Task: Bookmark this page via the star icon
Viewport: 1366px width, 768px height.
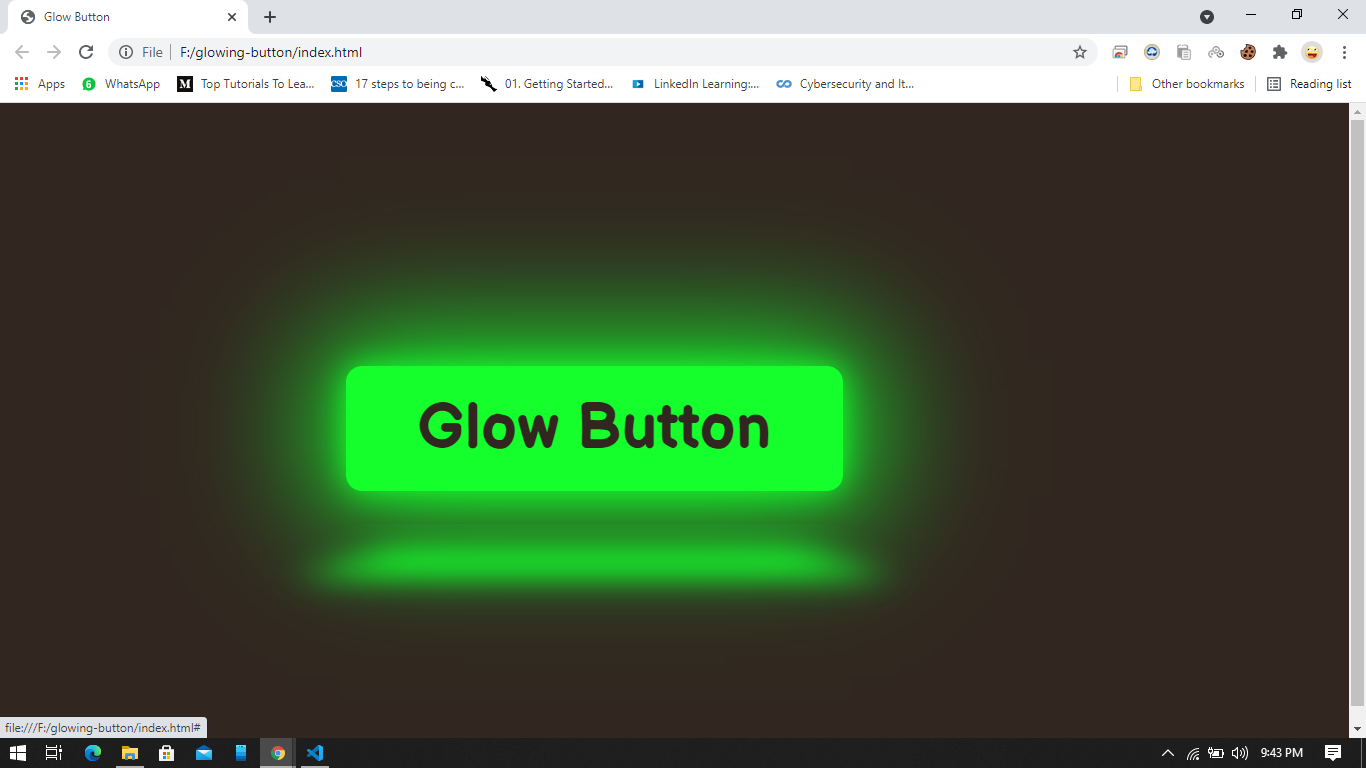Action: 1080,52
